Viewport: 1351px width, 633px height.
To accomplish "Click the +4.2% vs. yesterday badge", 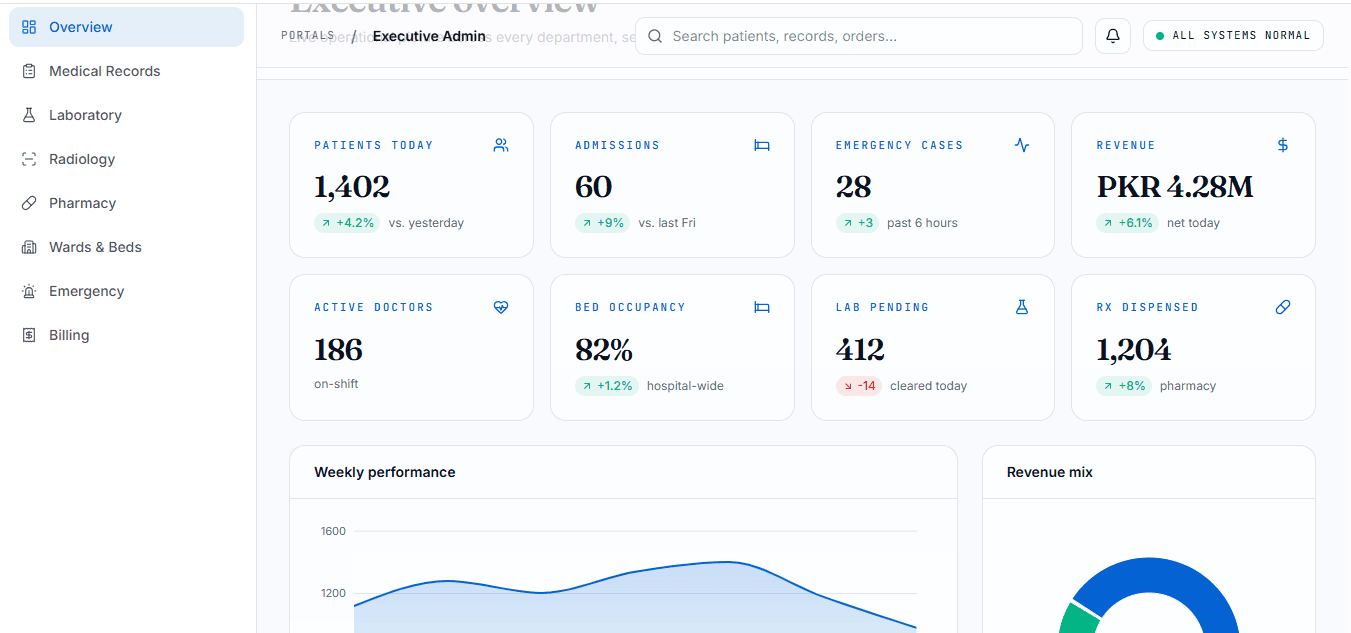I will point(347,223).
